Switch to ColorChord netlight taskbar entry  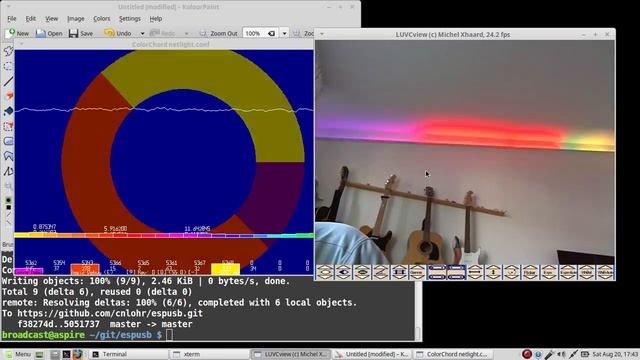tap(453, 354)
